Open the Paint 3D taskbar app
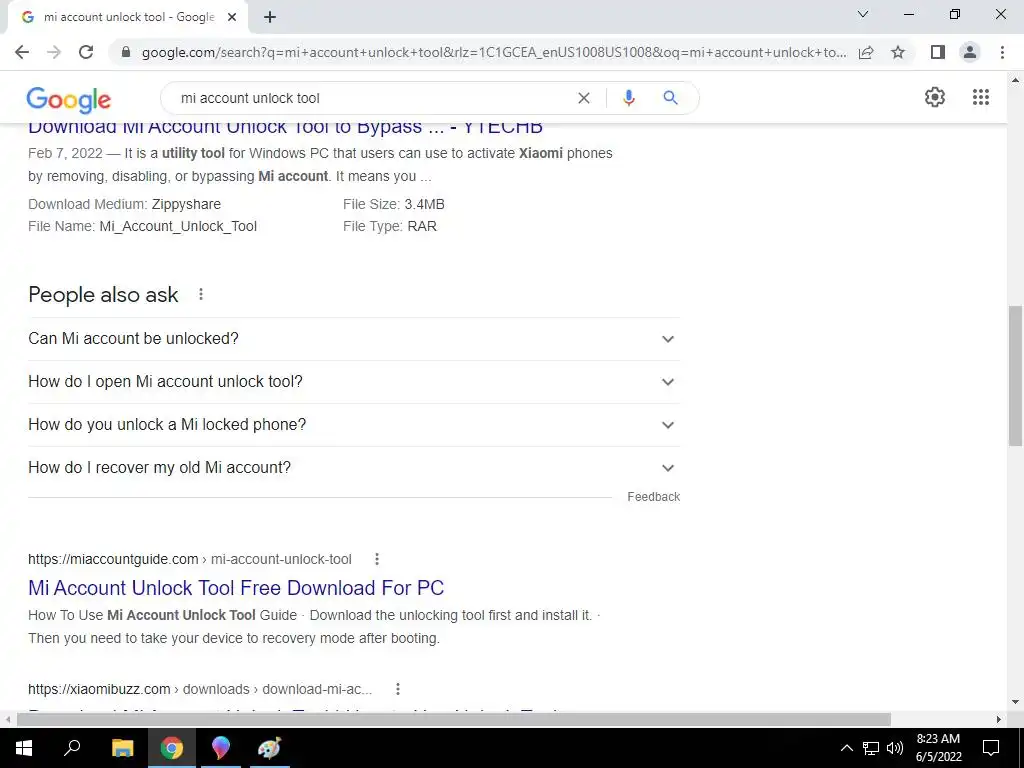The width and height of the screenshot is (1024, 768). coord(221,748)
